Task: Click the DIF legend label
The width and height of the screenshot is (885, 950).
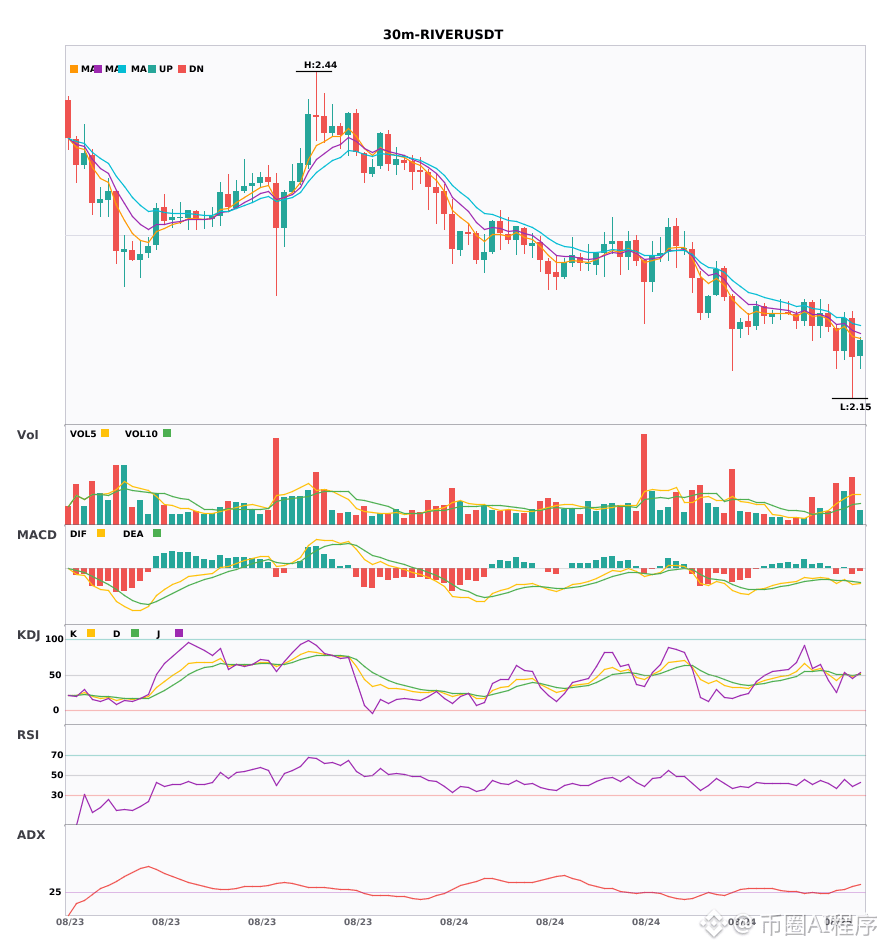Action: pyautogui.click(x=78, y=534)
